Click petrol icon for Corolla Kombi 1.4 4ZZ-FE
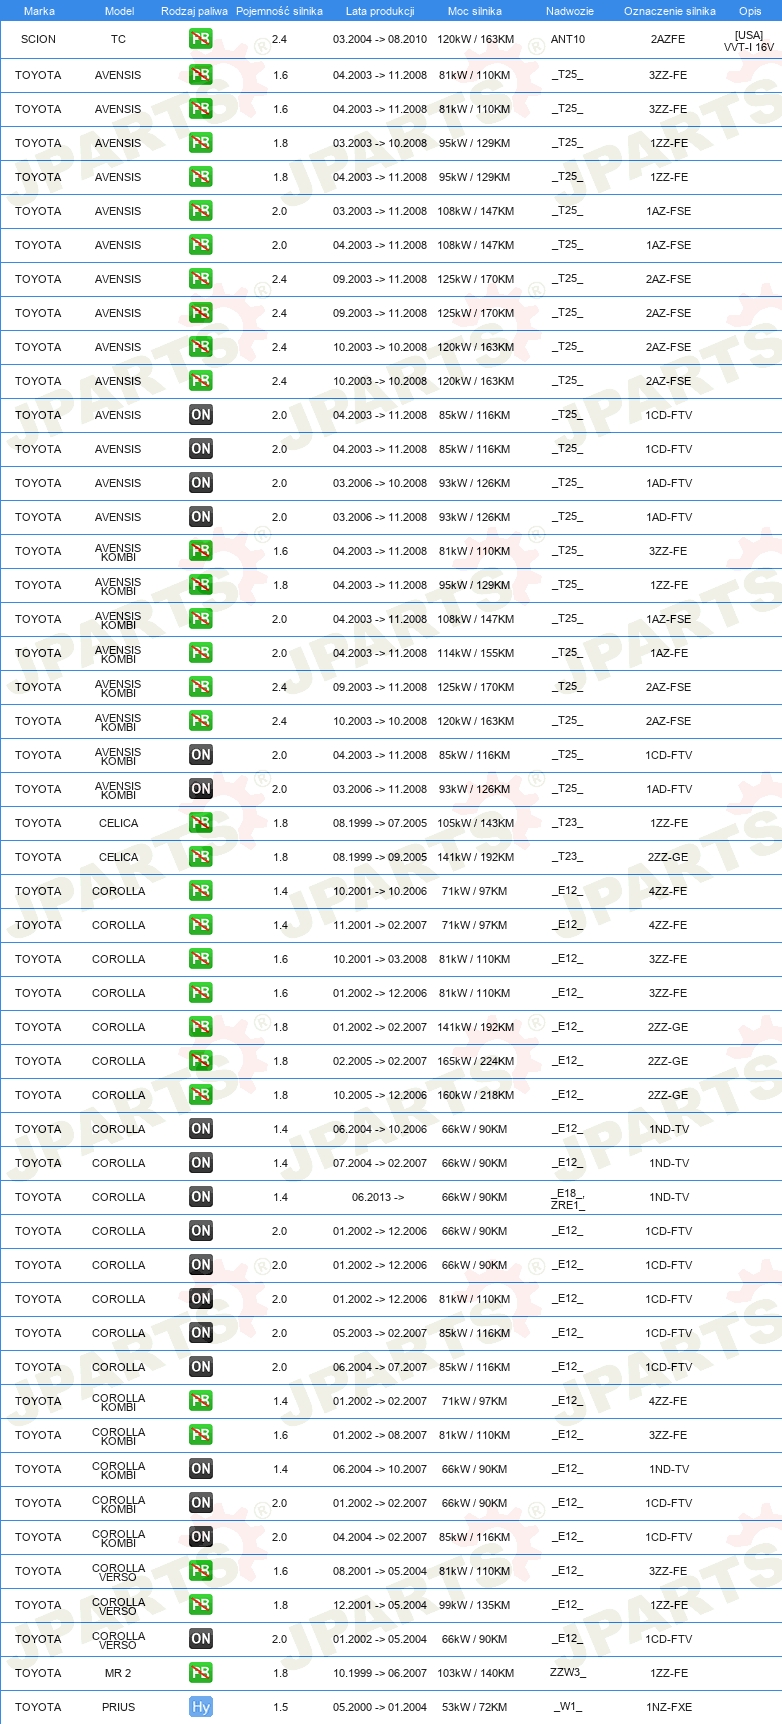 click(201, 1401)
